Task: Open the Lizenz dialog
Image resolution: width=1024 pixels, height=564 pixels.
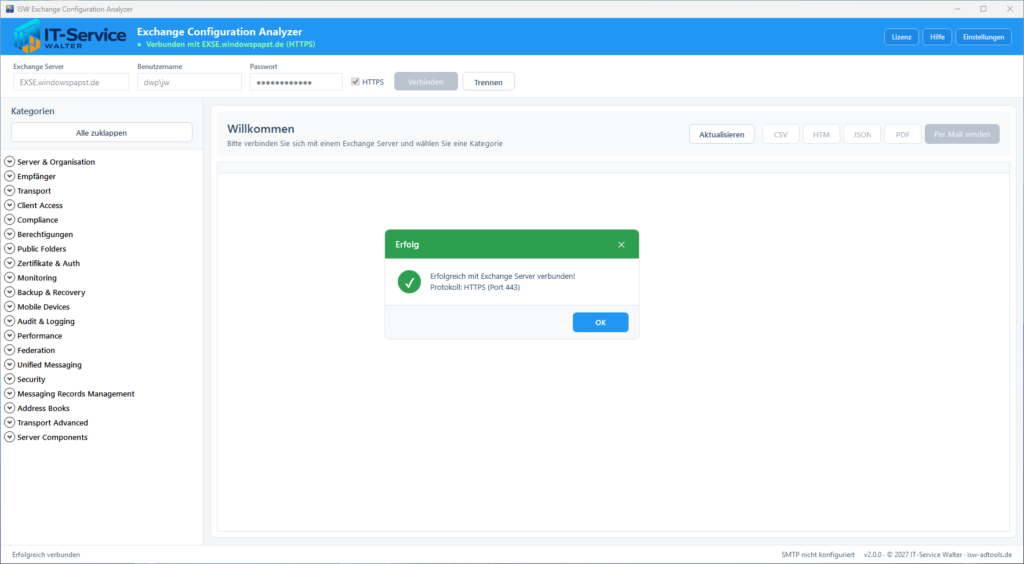Action: coord(901,37)
